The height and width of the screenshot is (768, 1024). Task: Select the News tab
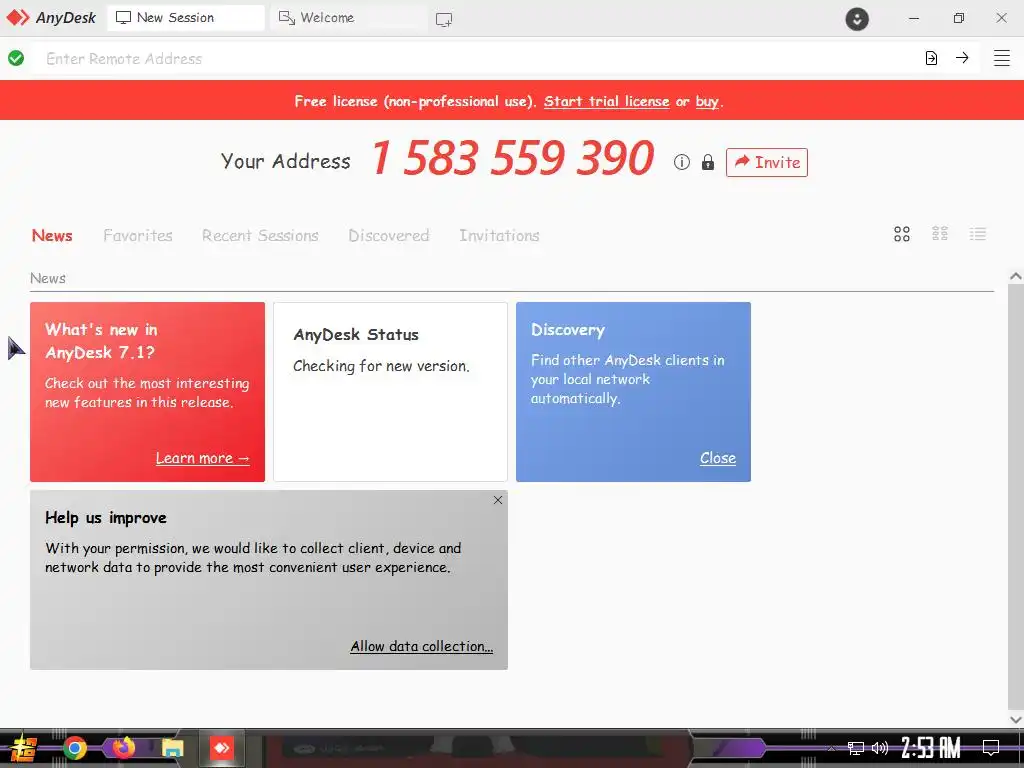(52, 235)
